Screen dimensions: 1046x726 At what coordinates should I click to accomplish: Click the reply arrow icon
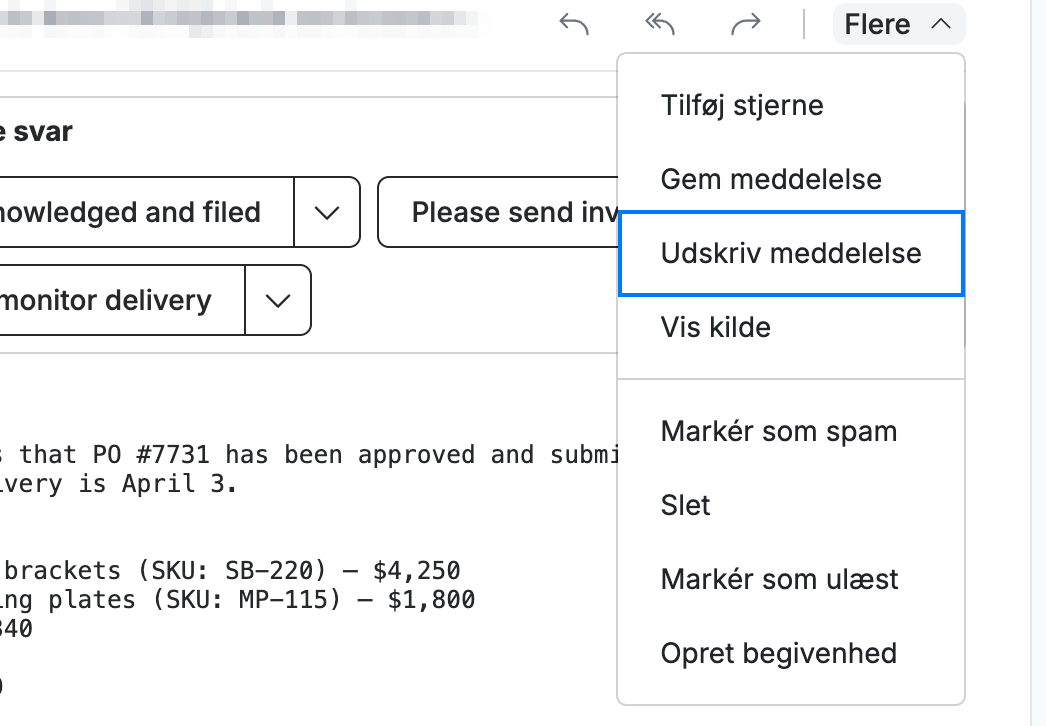click(x=574, y=25)
